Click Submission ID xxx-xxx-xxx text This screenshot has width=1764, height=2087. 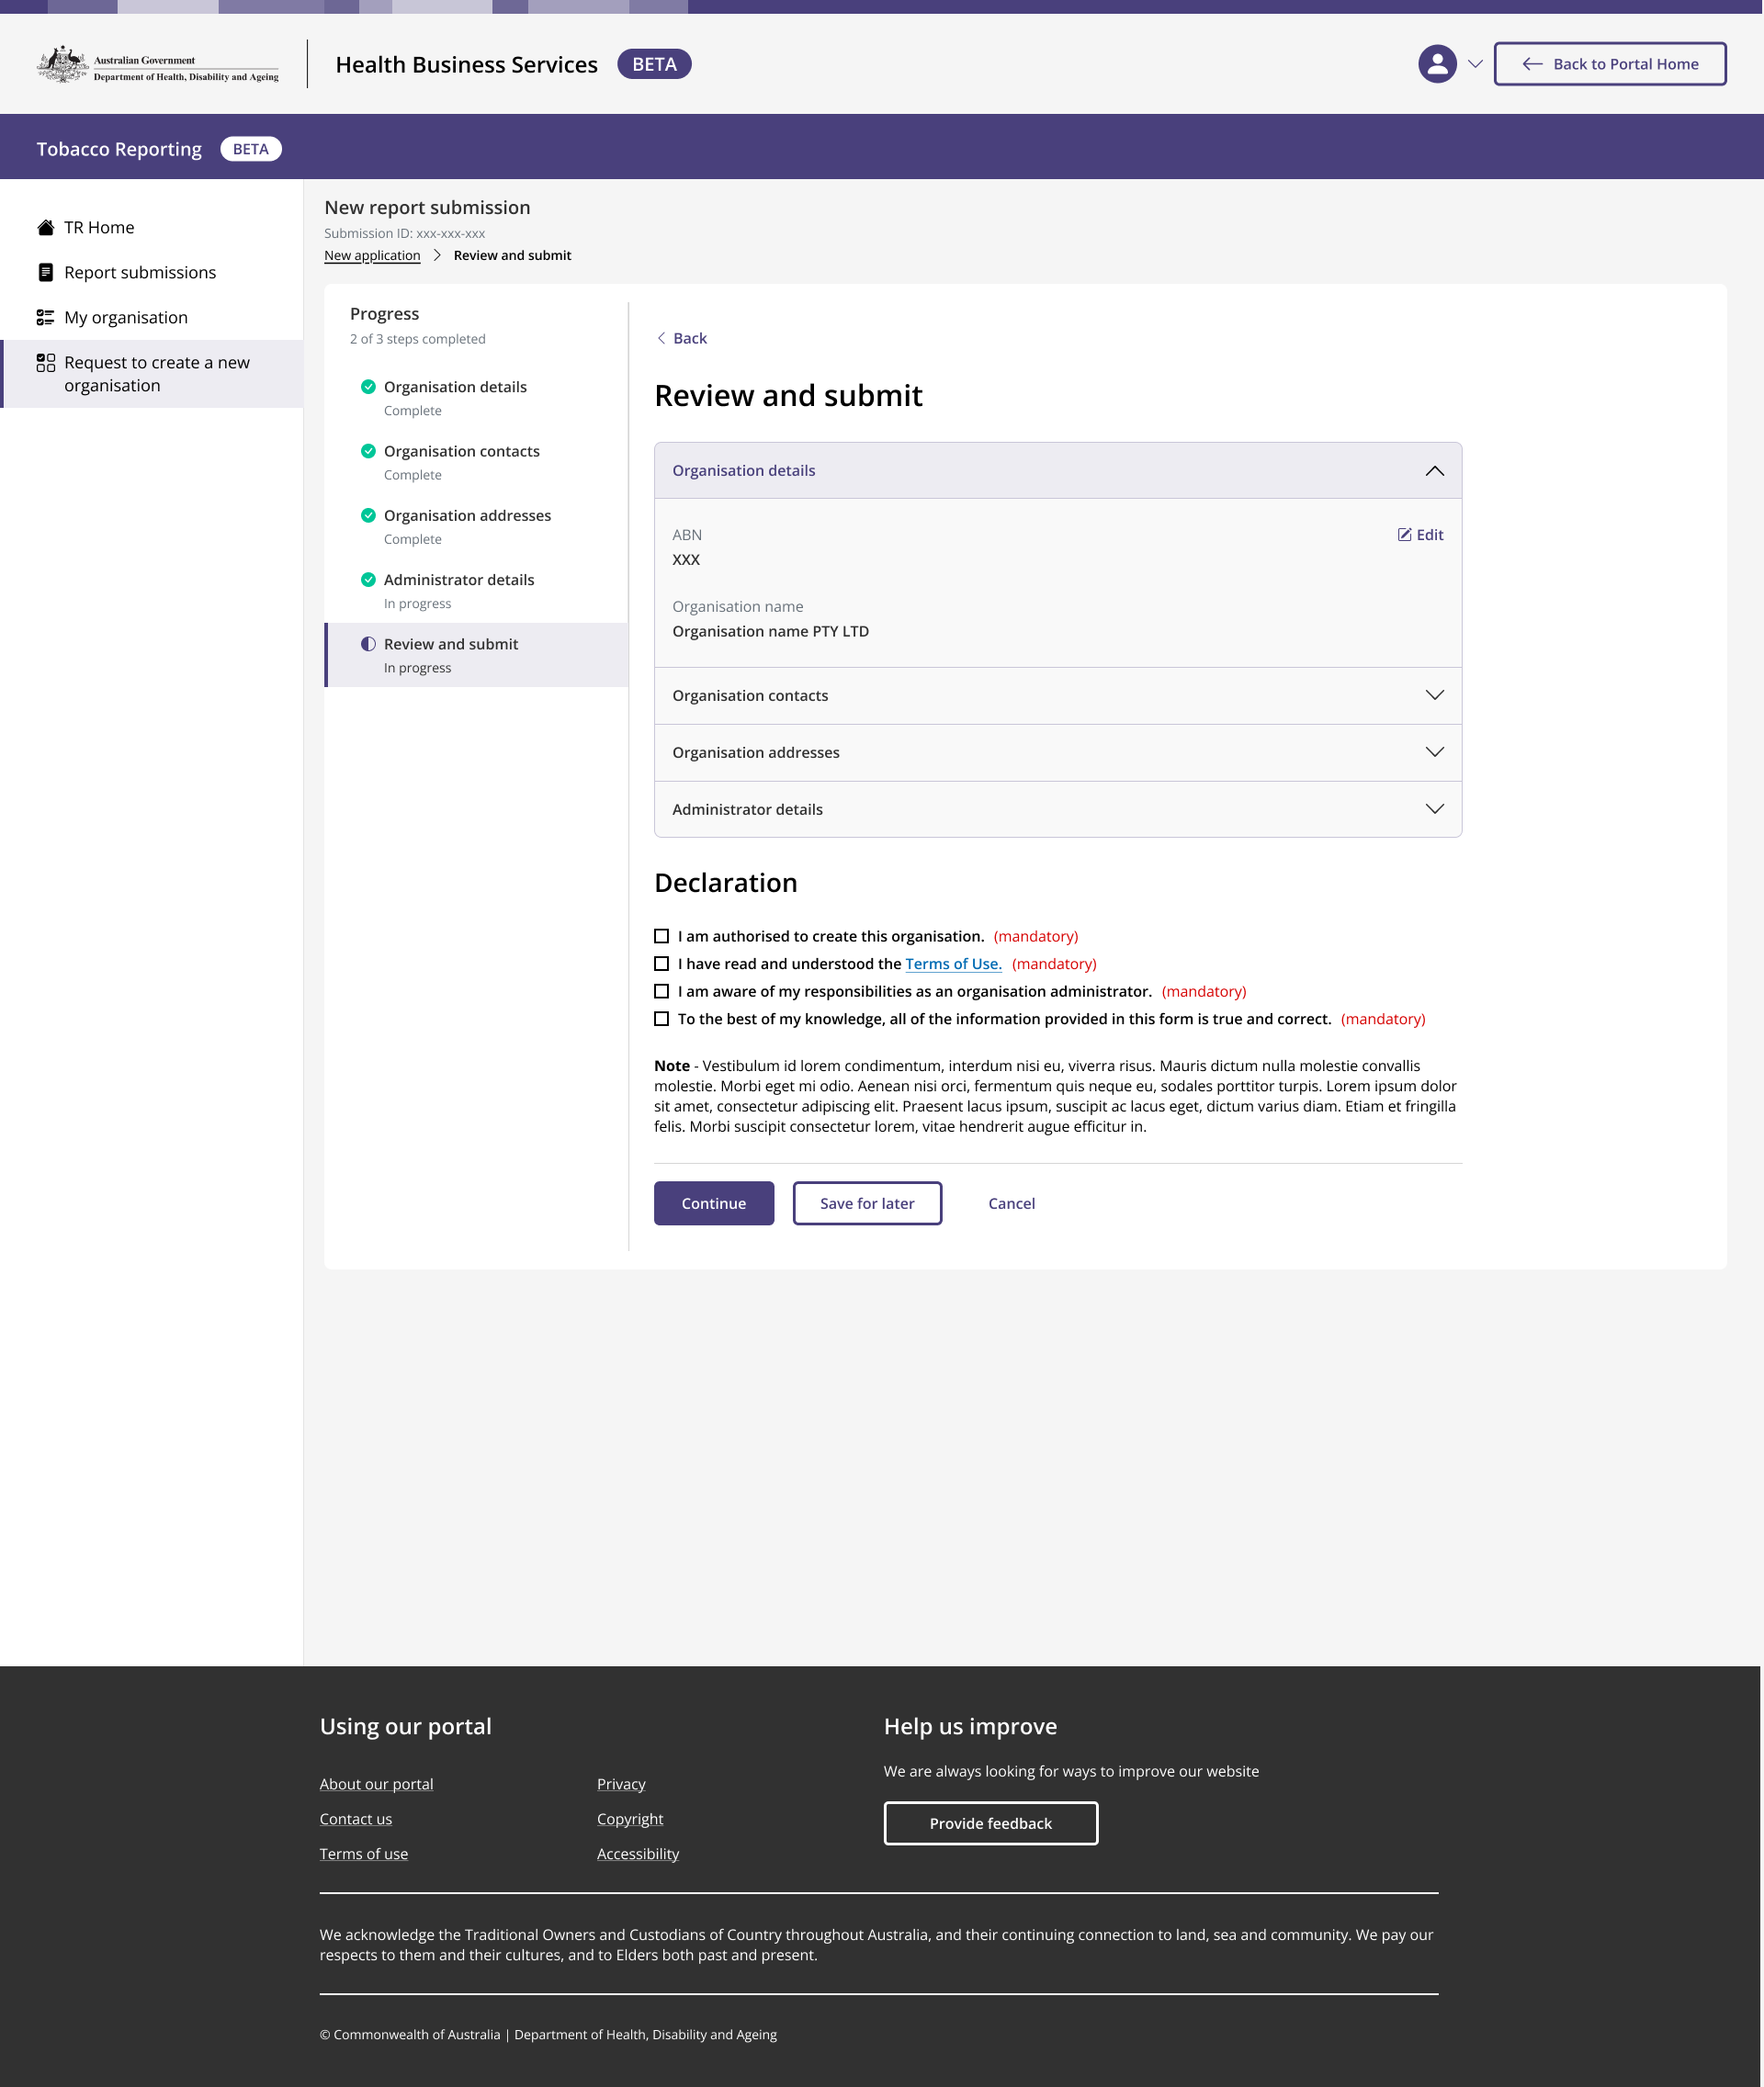point(404,234)
